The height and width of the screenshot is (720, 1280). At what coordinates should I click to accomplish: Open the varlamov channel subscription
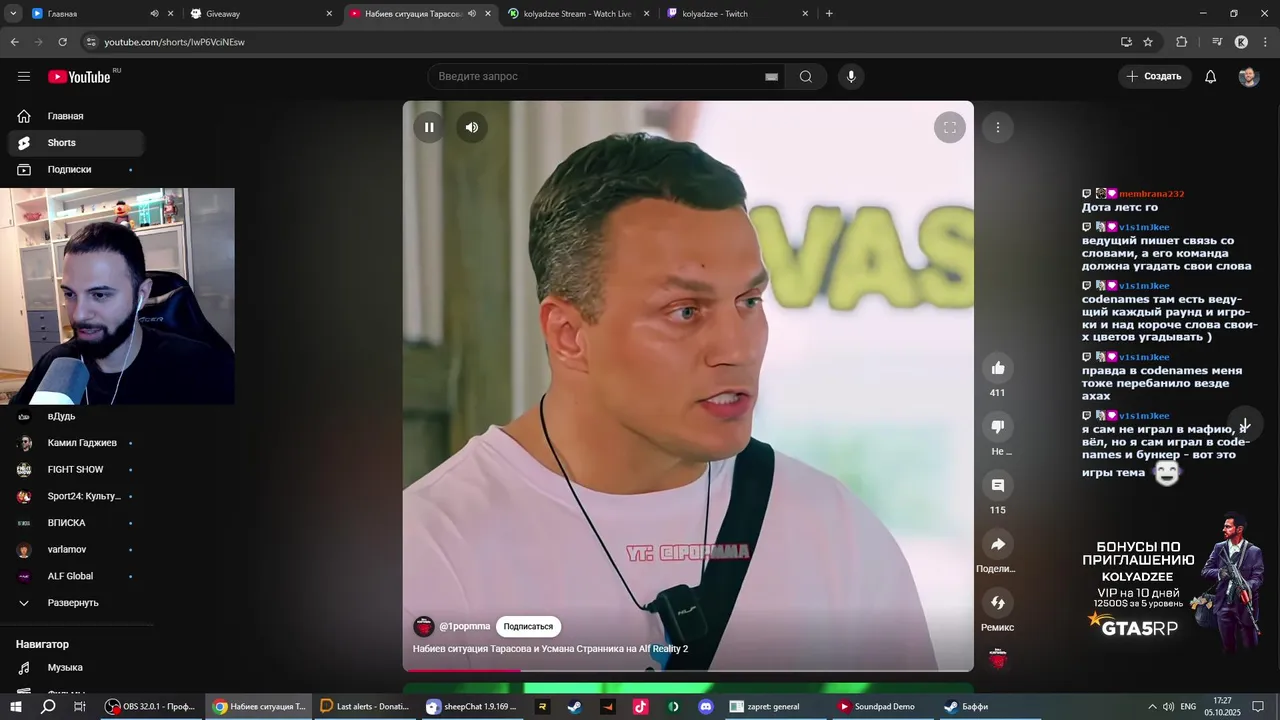pos(76,550)
